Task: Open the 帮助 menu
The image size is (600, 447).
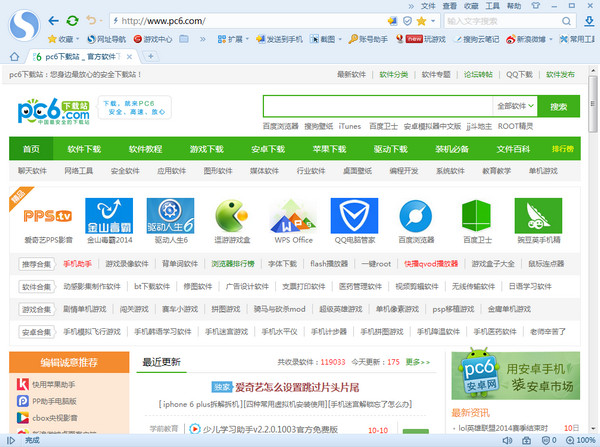Action: pyautogui.click(x=514, y=6)
